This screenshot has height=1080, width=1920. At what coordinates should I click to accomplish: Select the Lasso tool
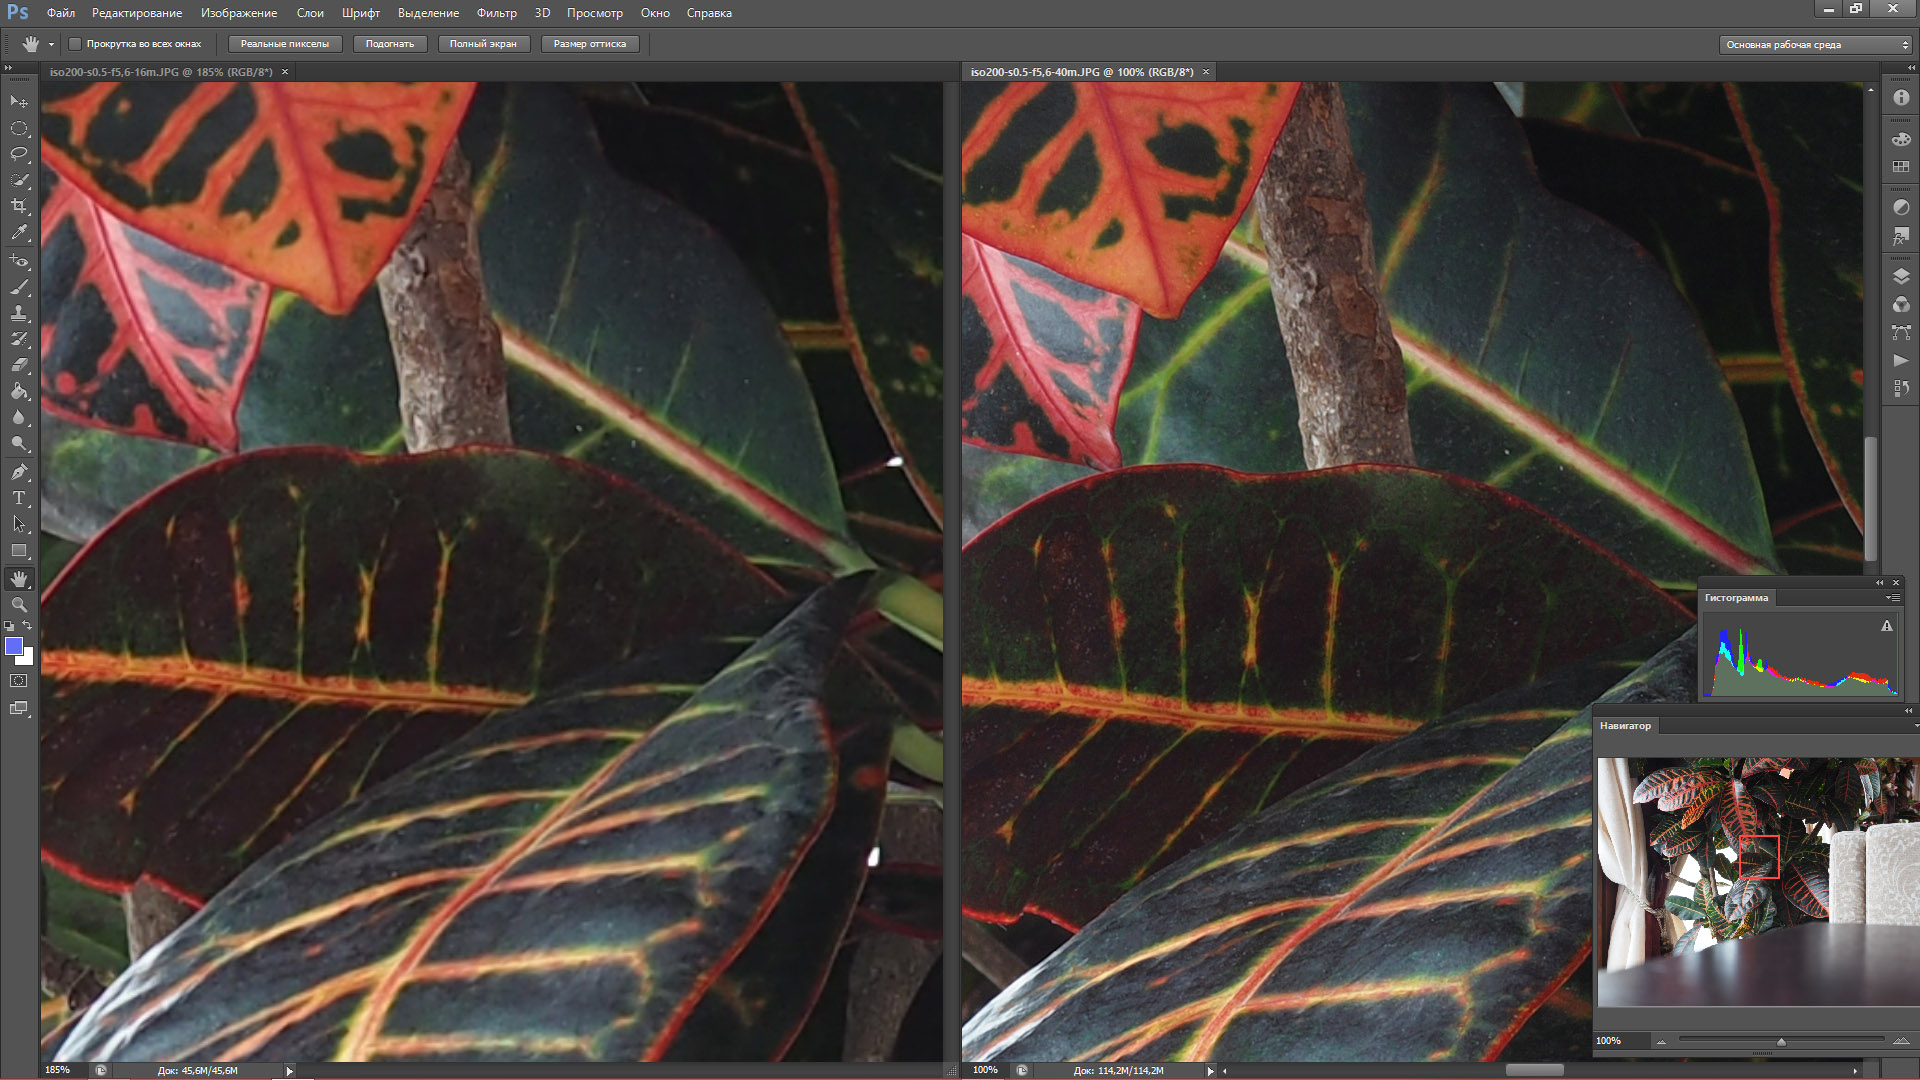tap(19, 154)
